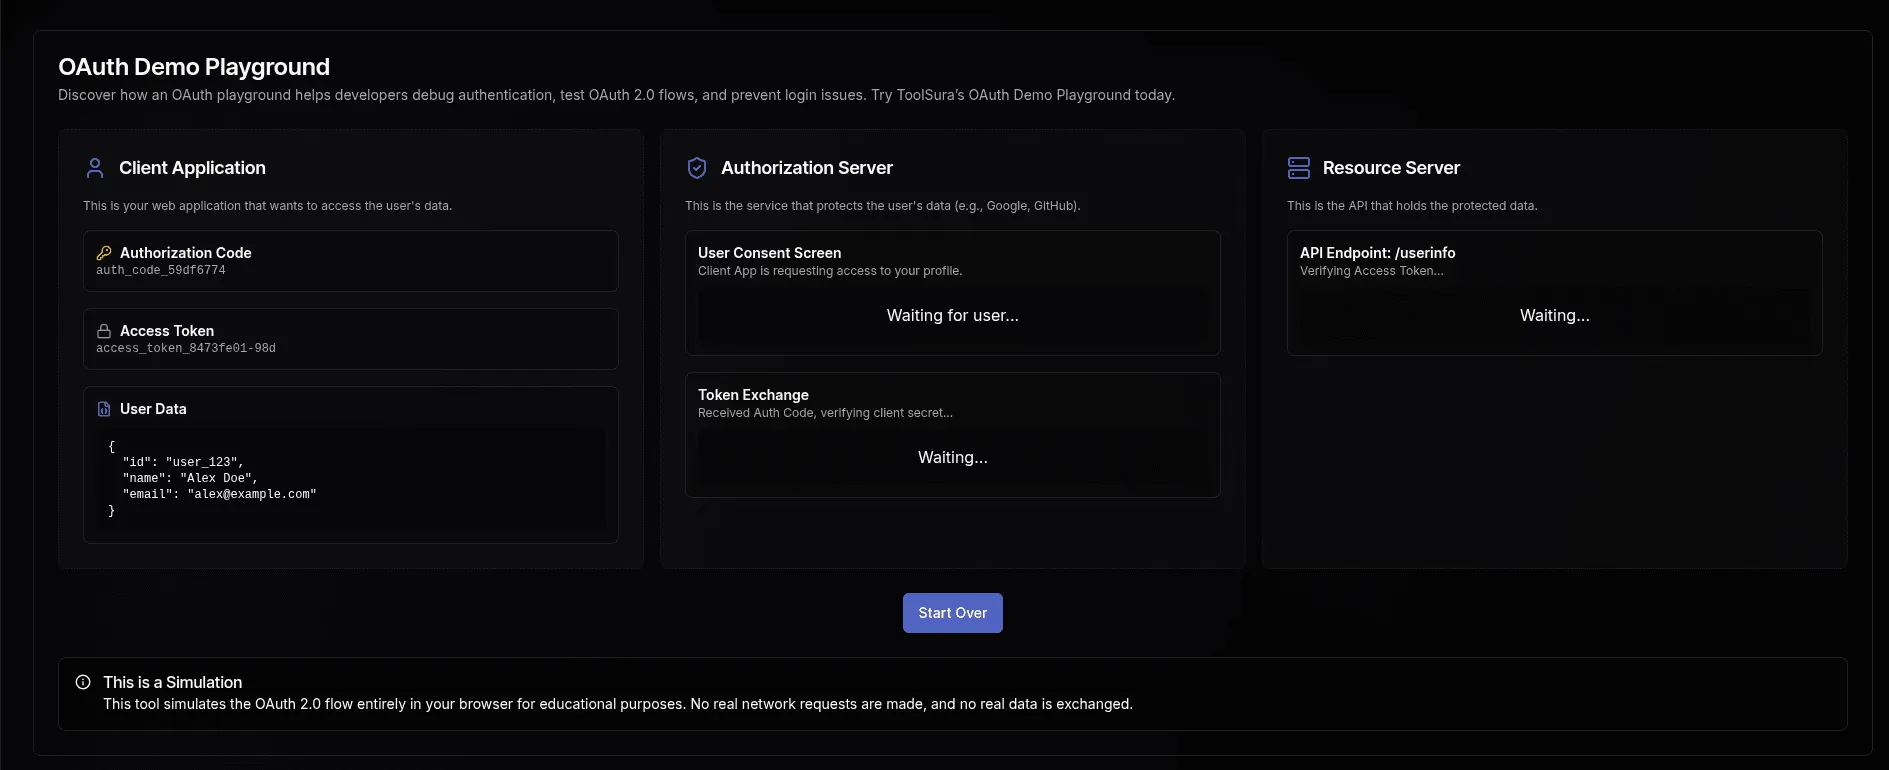Click the "name": "Alex Doe" JSON line
The image size is (1889, 770).
(x=190, y=478)
